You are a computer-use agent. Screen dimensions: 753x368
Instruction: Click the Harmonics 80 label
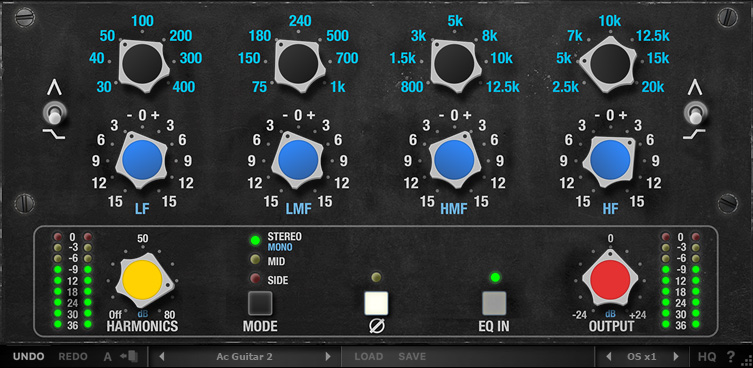170,315
